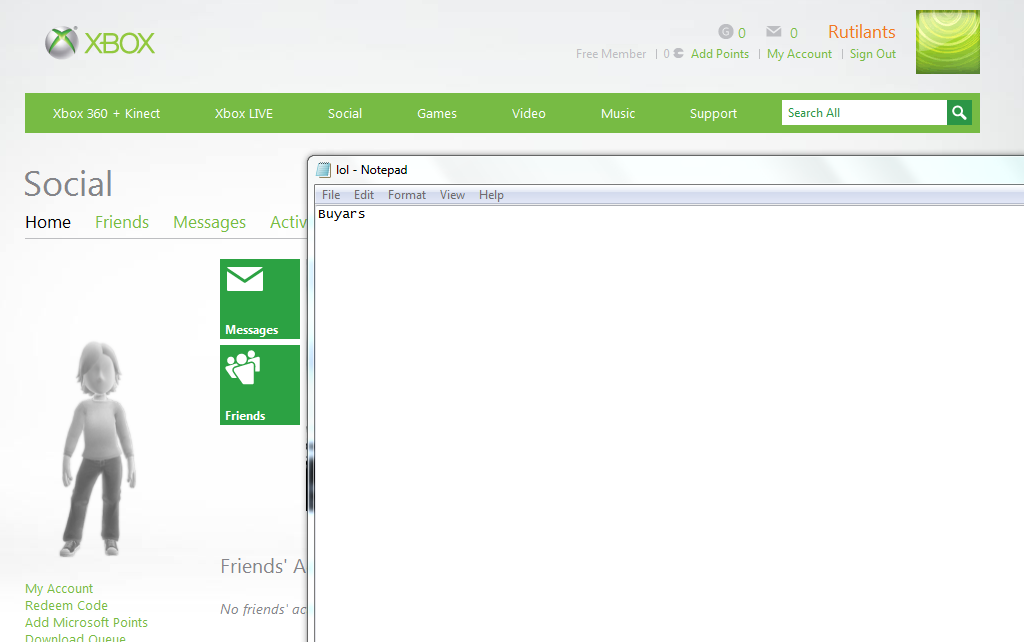The width and height of the screenshot is (1024, 642).
Task: Open the Support navigation menu
Action: (x=713, y=113)
